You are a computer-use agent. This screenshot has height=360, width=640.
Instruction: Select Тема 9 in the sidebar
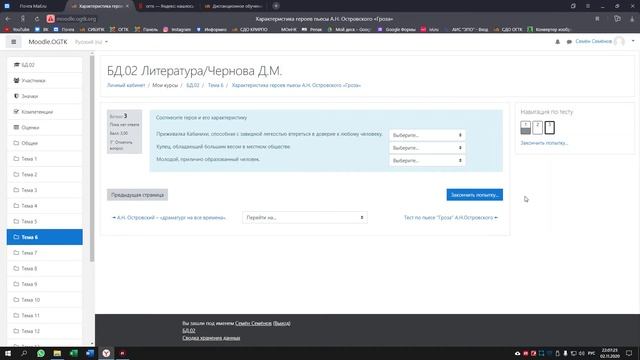[x=44, y=284]
